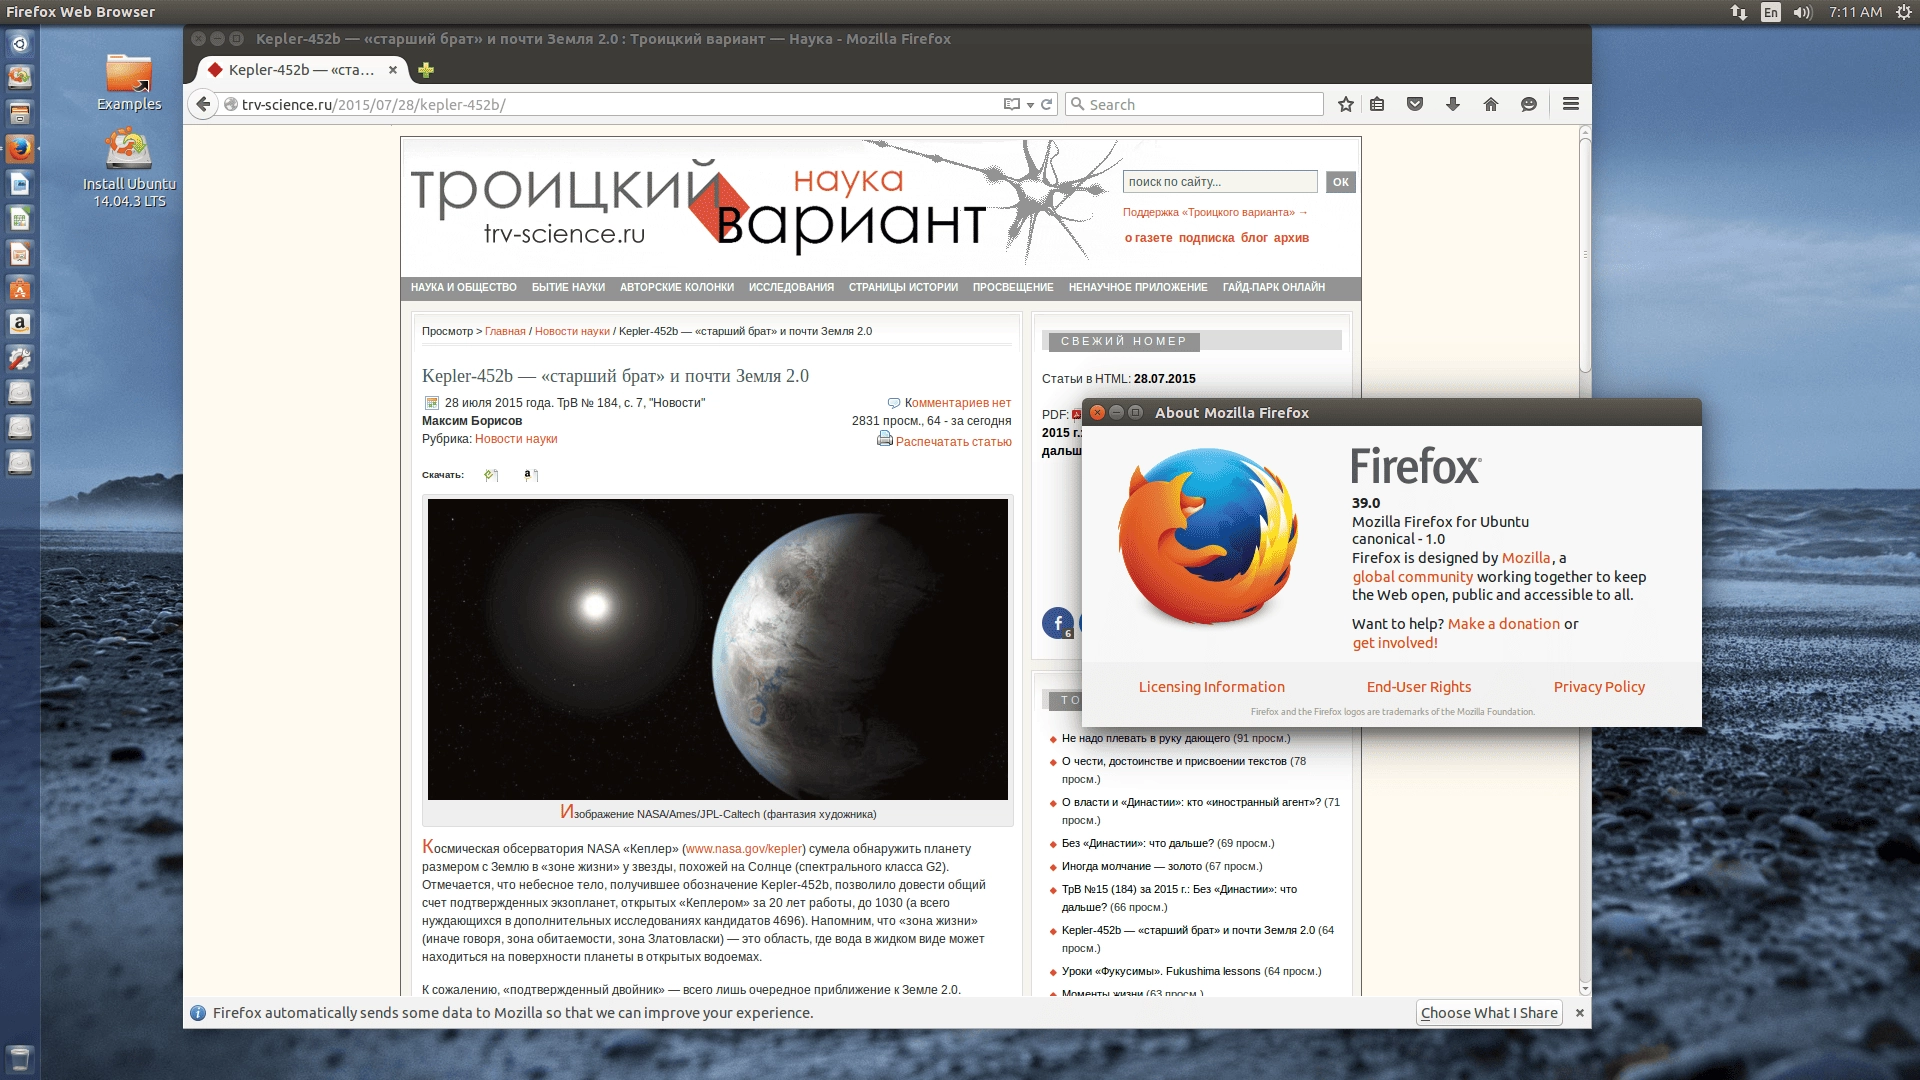Follow the global community link
Screen dimensions: 1920x1080
[x=1412, y=577]
